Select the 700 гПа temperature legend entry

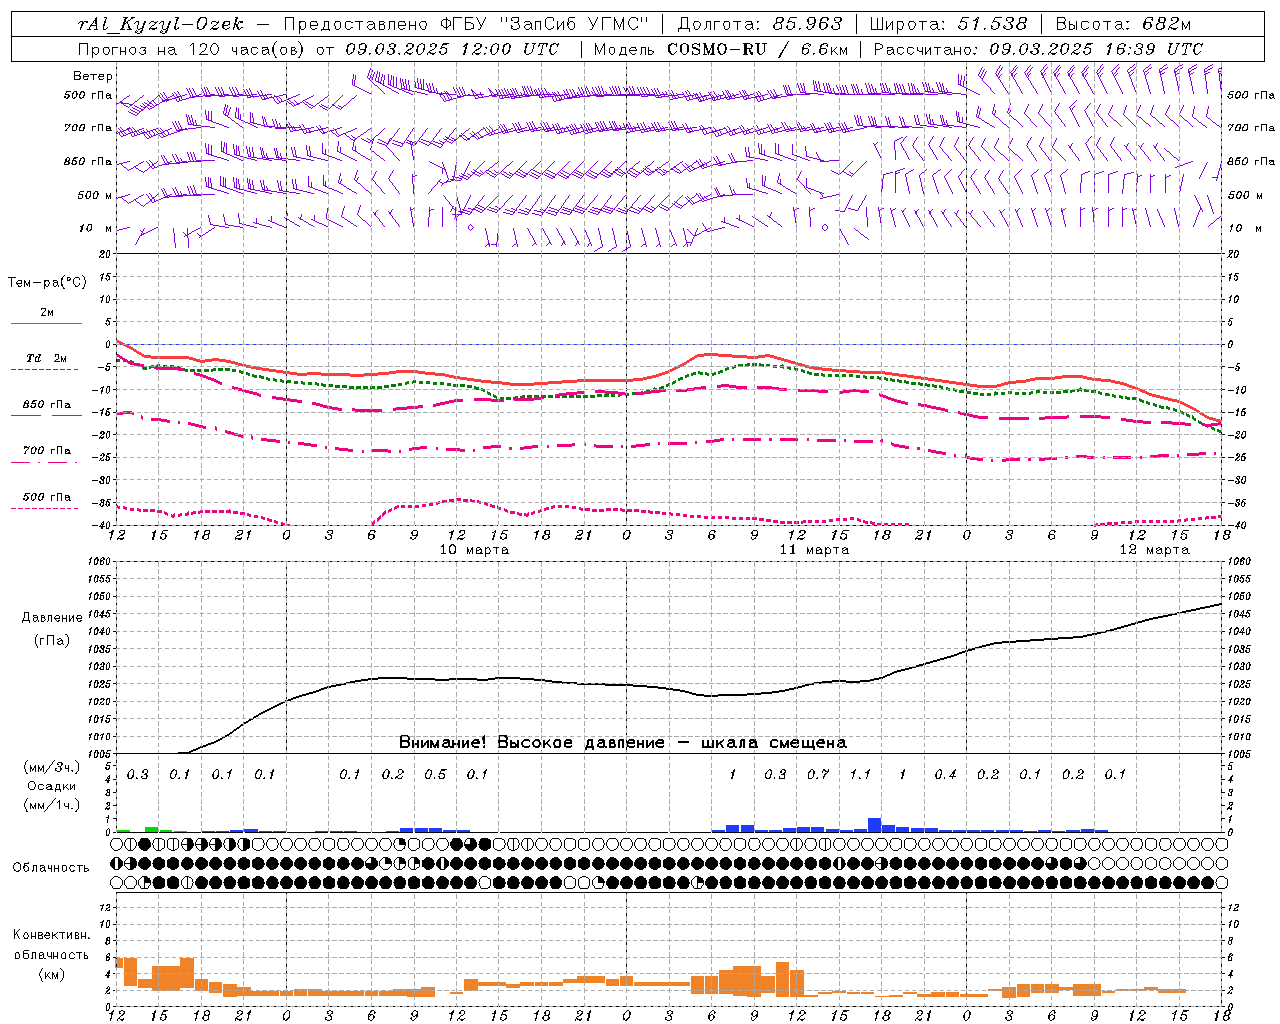pos(47,451)
